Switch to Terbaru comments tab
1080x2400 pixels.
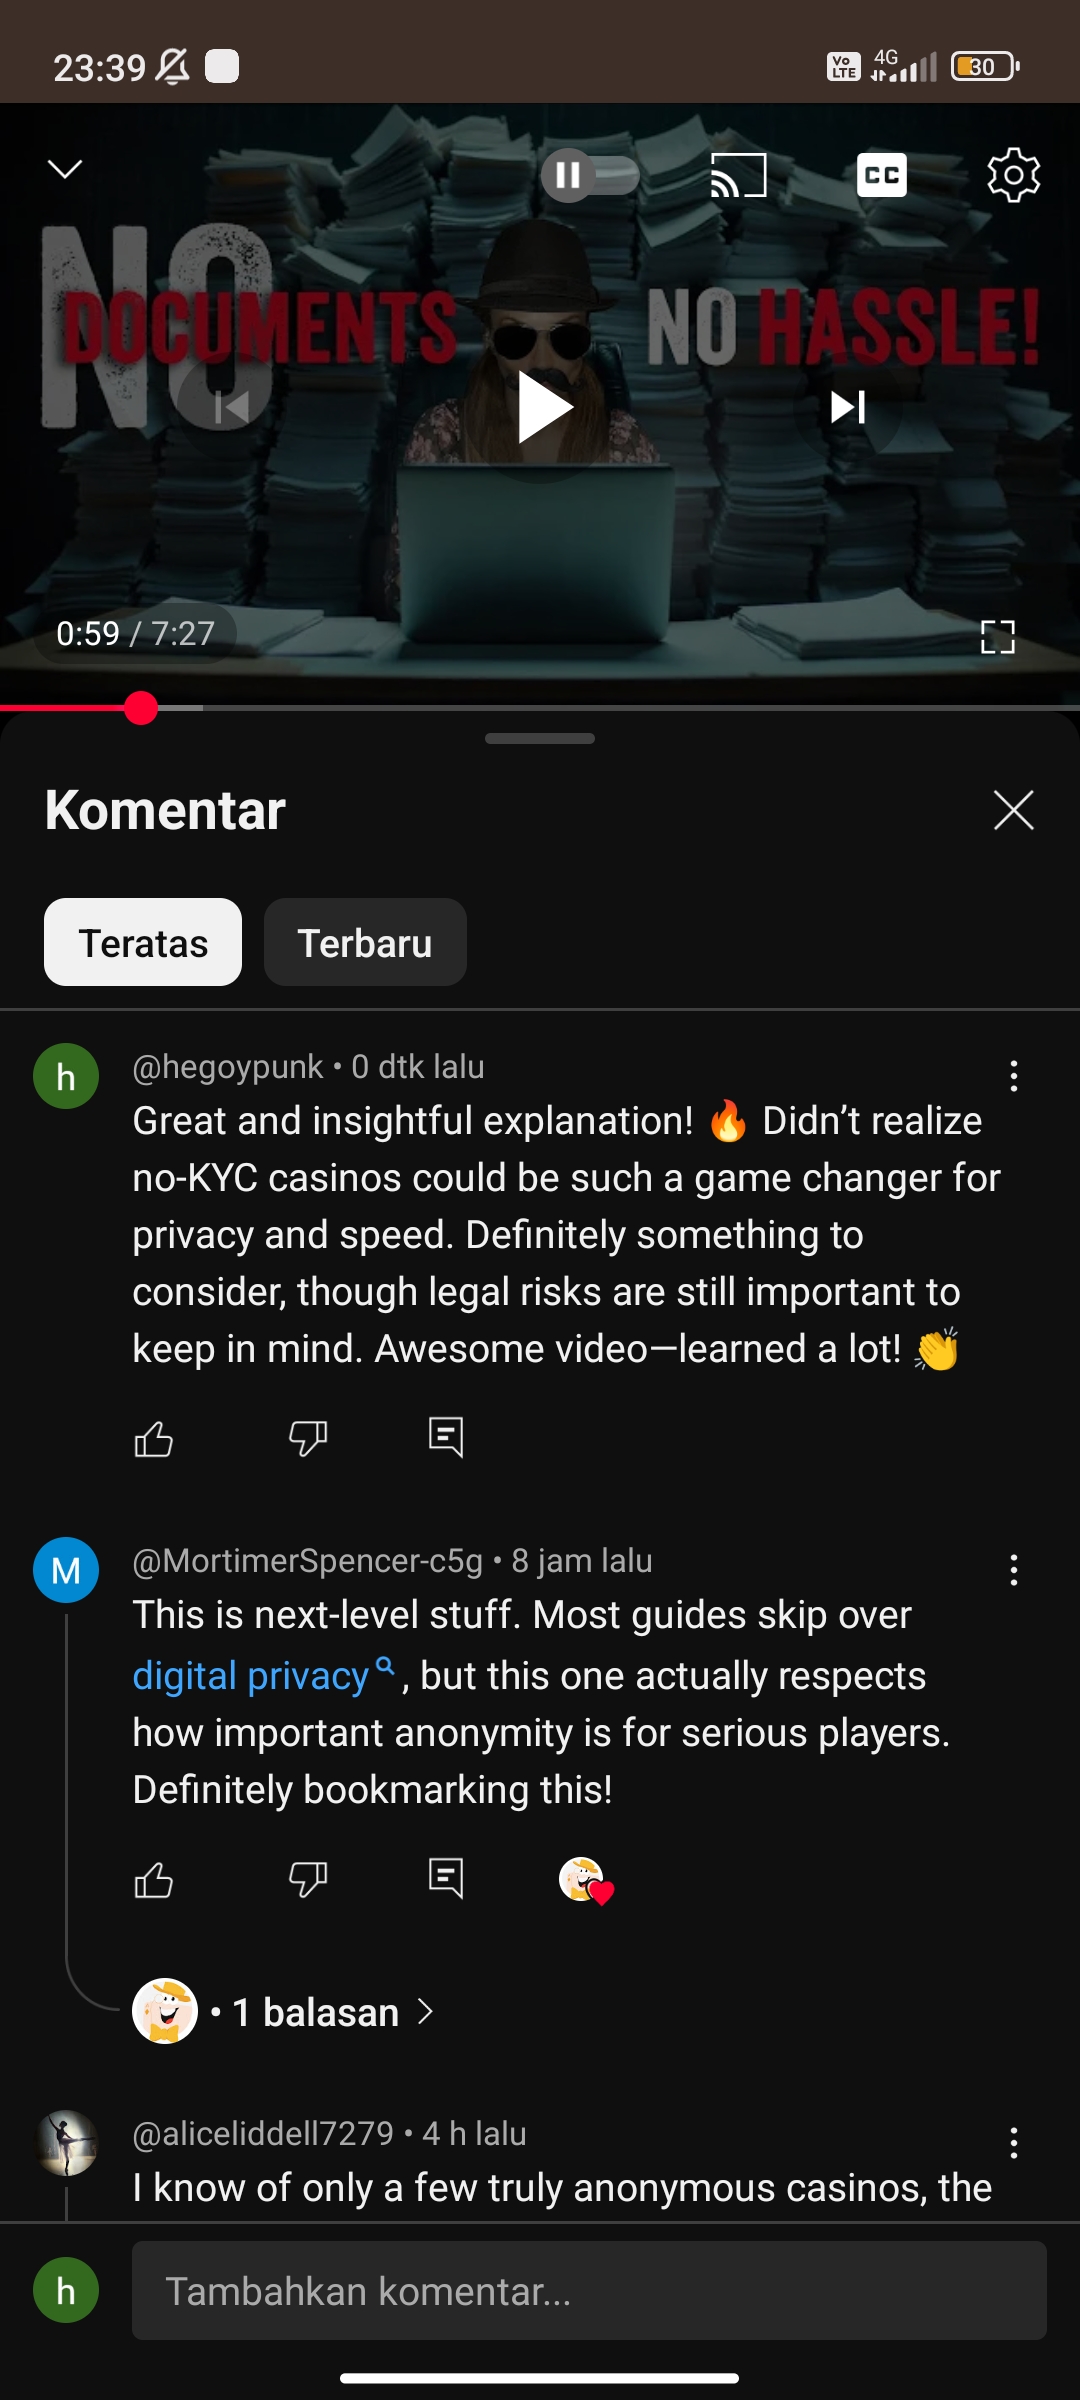(x=365, y=942)
